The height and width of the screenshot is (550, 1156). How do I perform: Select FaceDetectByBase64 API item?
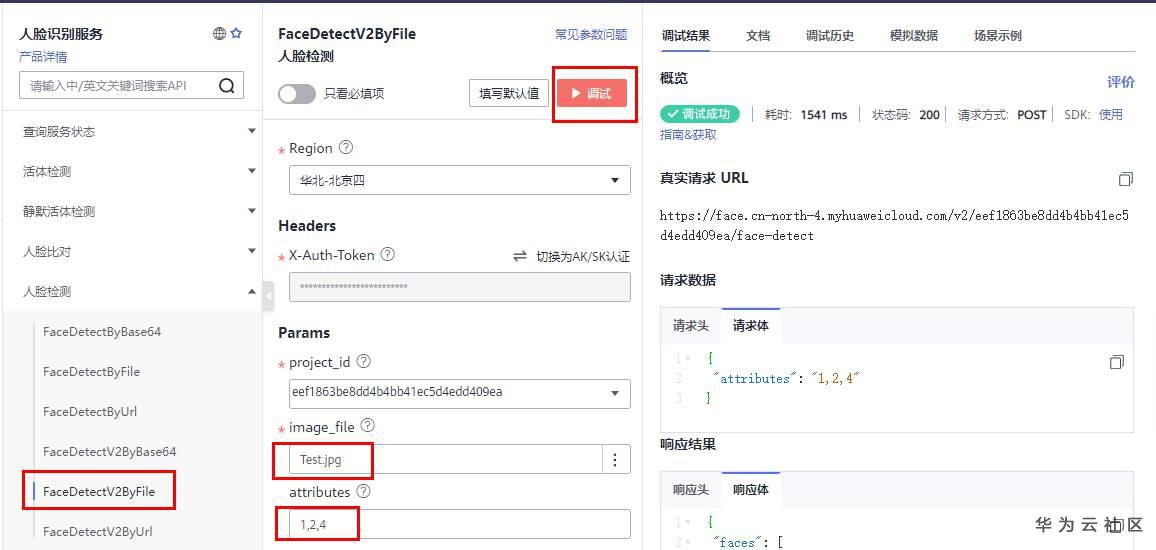(102, 331)
